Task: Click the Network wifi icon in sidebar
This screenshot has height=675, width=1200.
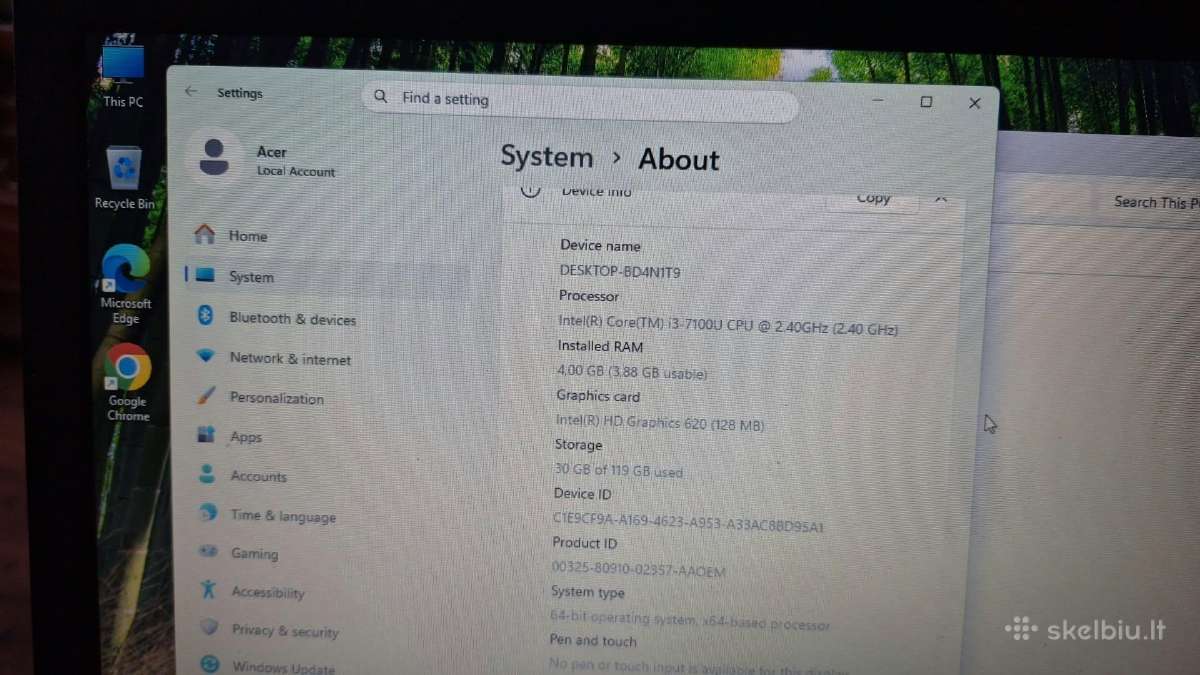Action: click(x=206, y=356)
